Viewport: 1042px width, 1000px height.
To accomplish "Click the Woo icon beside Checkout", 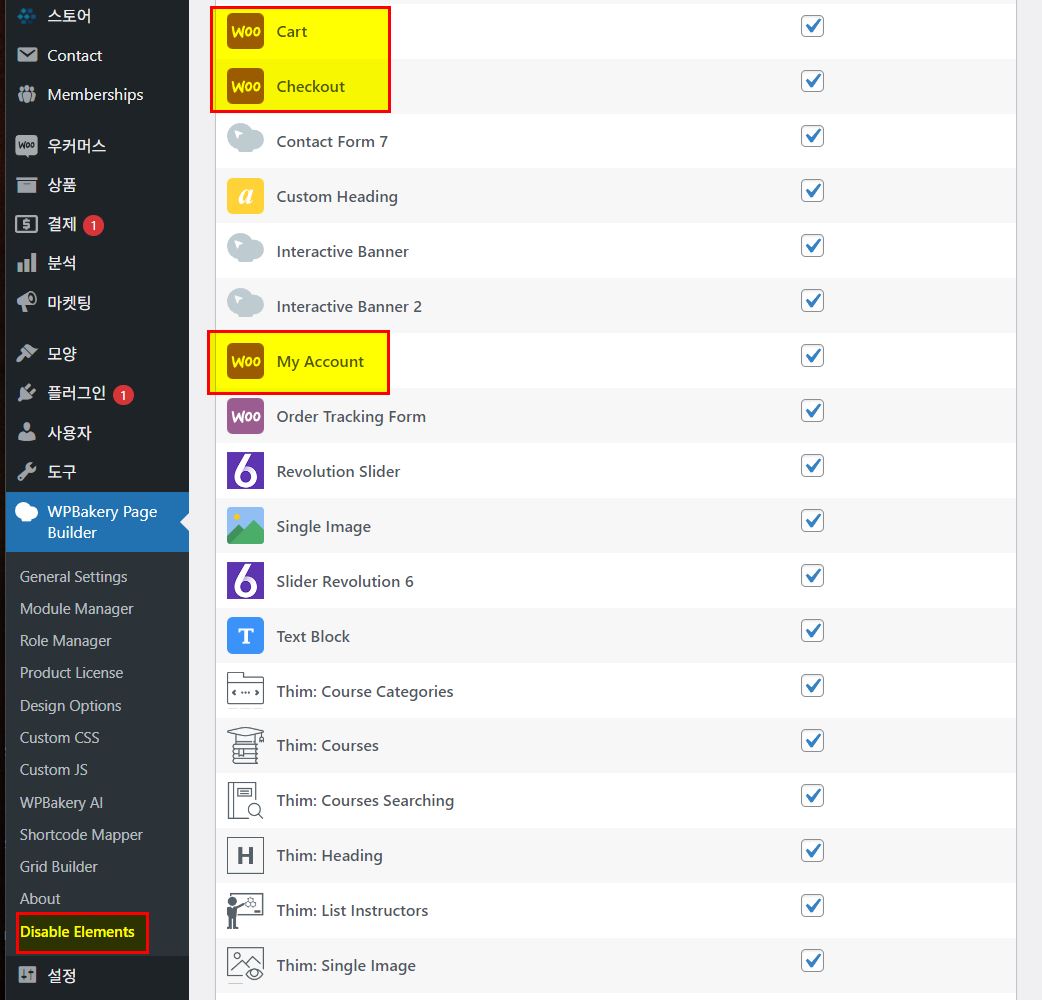I will [245, 86].
